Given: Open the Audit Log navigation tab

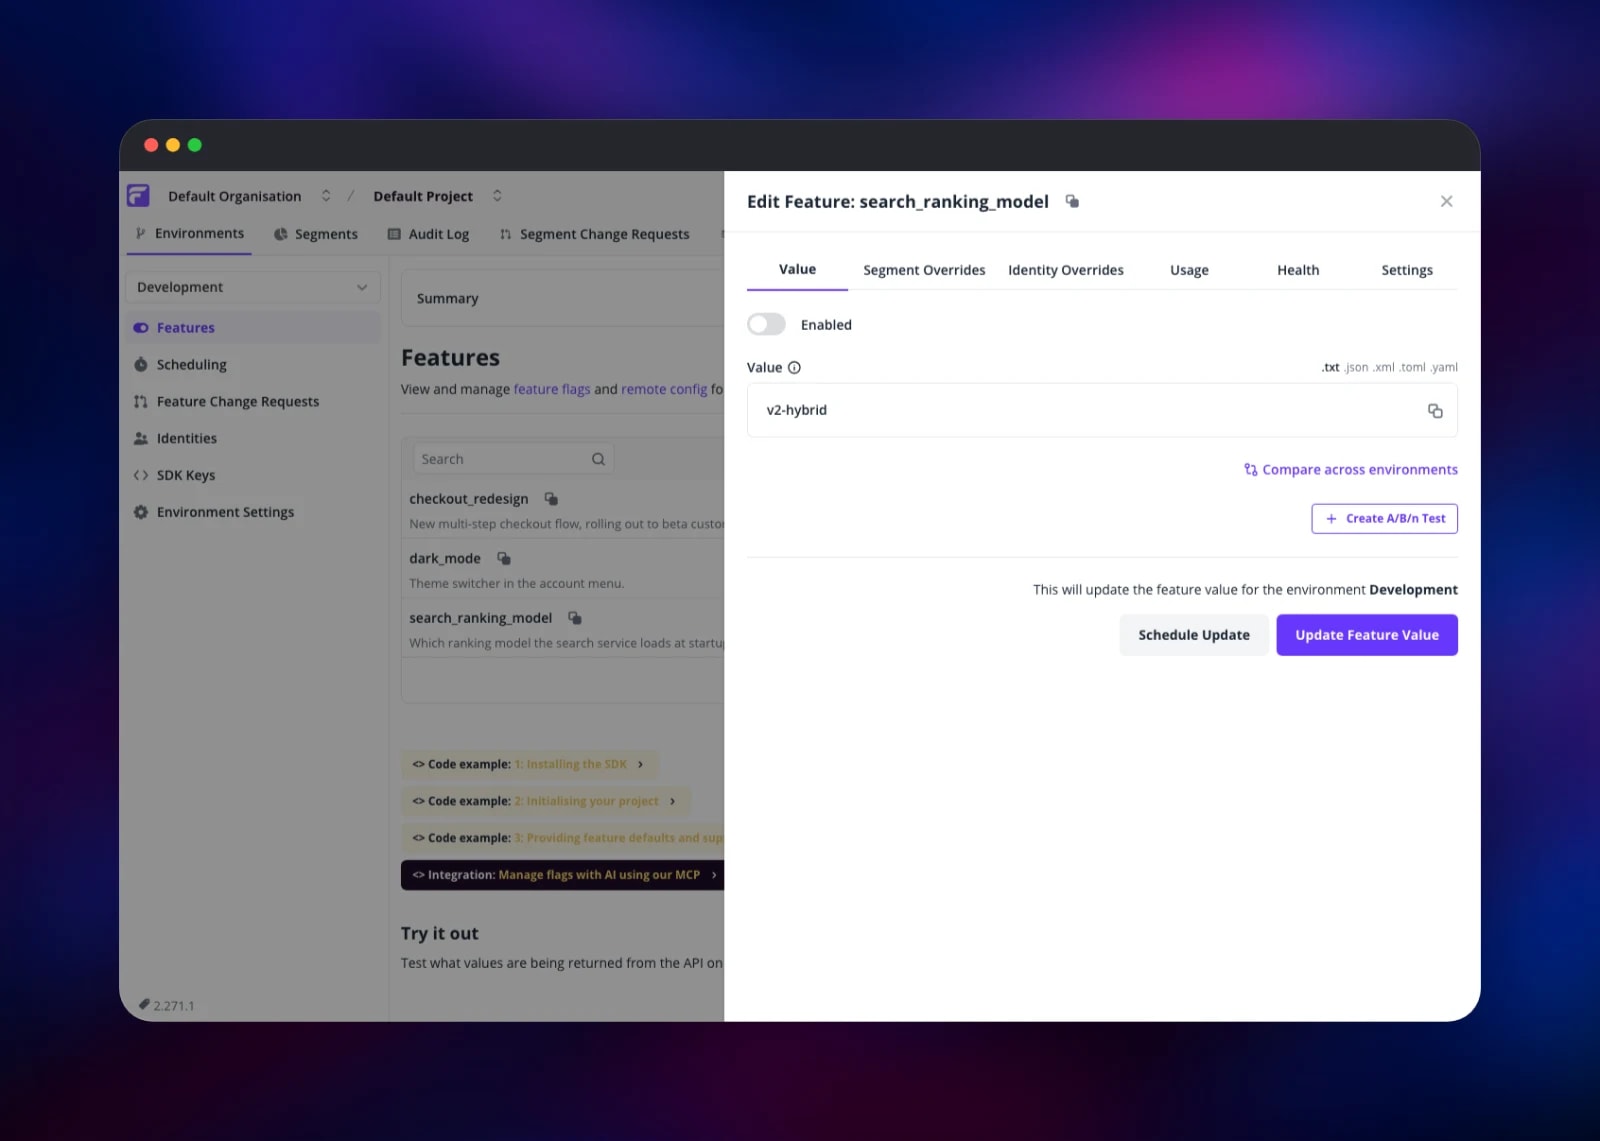Looking at the screenshot, I should tap(429, 234).
